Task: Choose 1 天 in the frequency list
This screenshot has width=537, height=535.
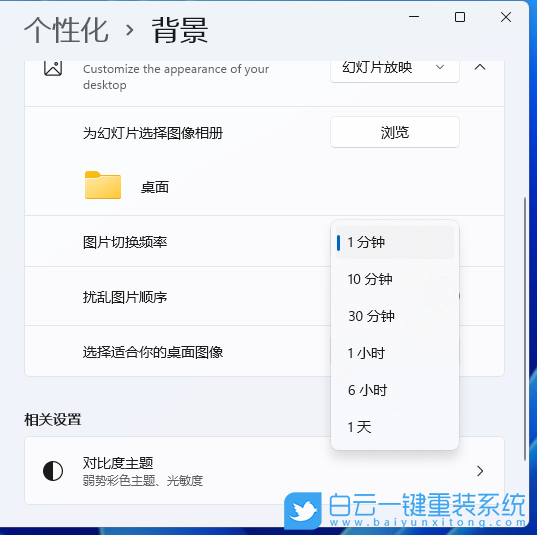Action: coord(395,427)
